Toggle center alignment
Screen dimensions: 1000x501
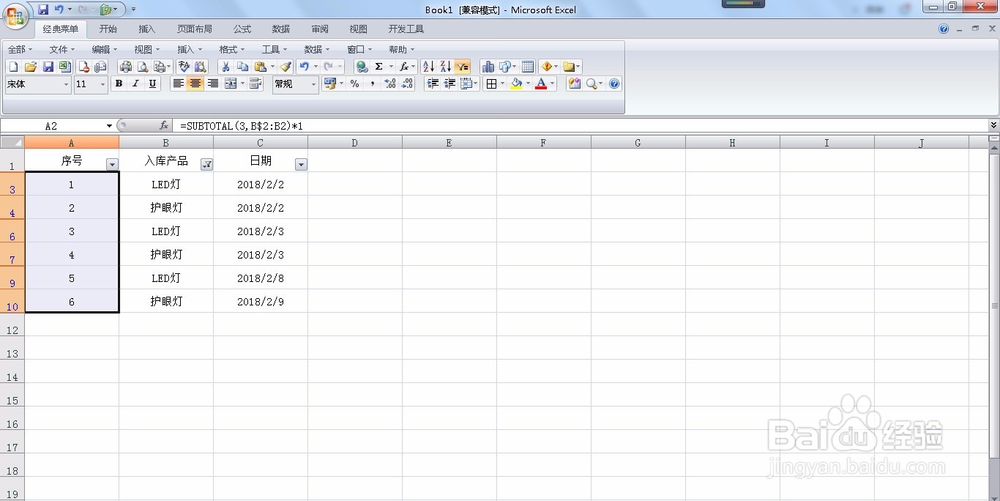[x=195, y=84]
